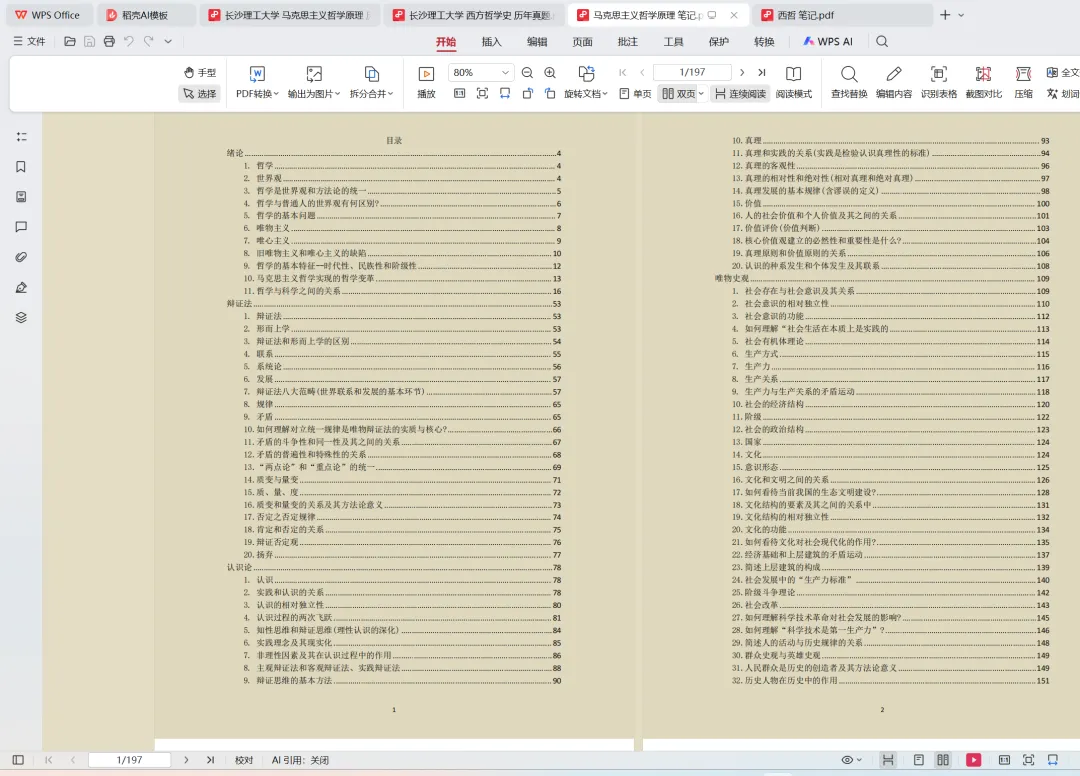
Task: Click the compress tool
Action: tap(1024, 82)
